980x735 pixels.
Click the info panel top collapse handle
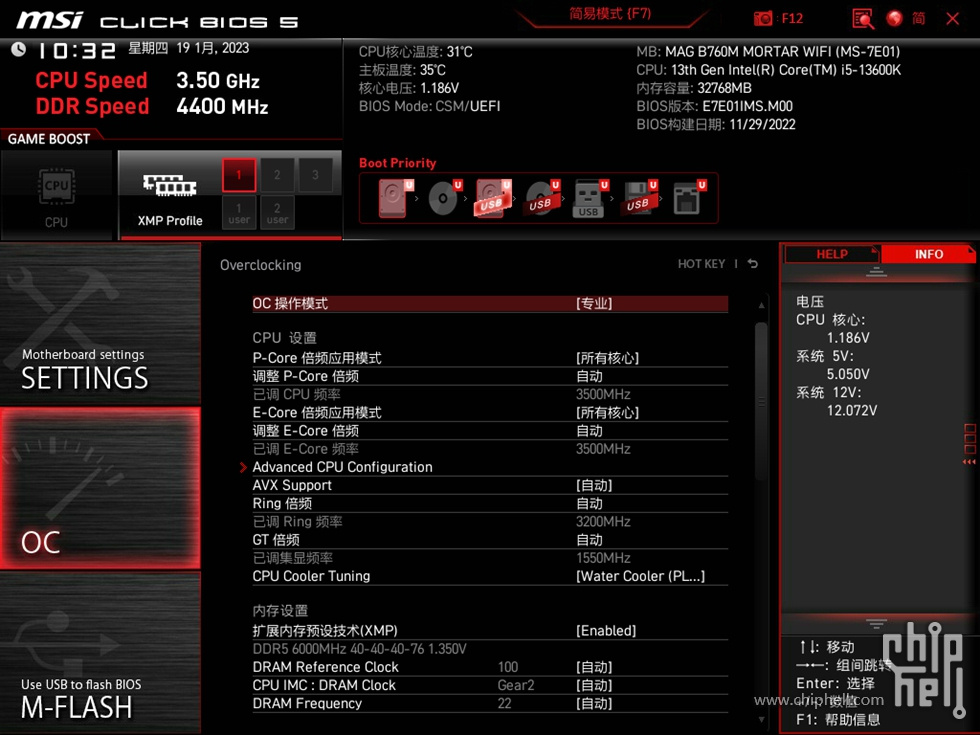[x=876, y=271]
